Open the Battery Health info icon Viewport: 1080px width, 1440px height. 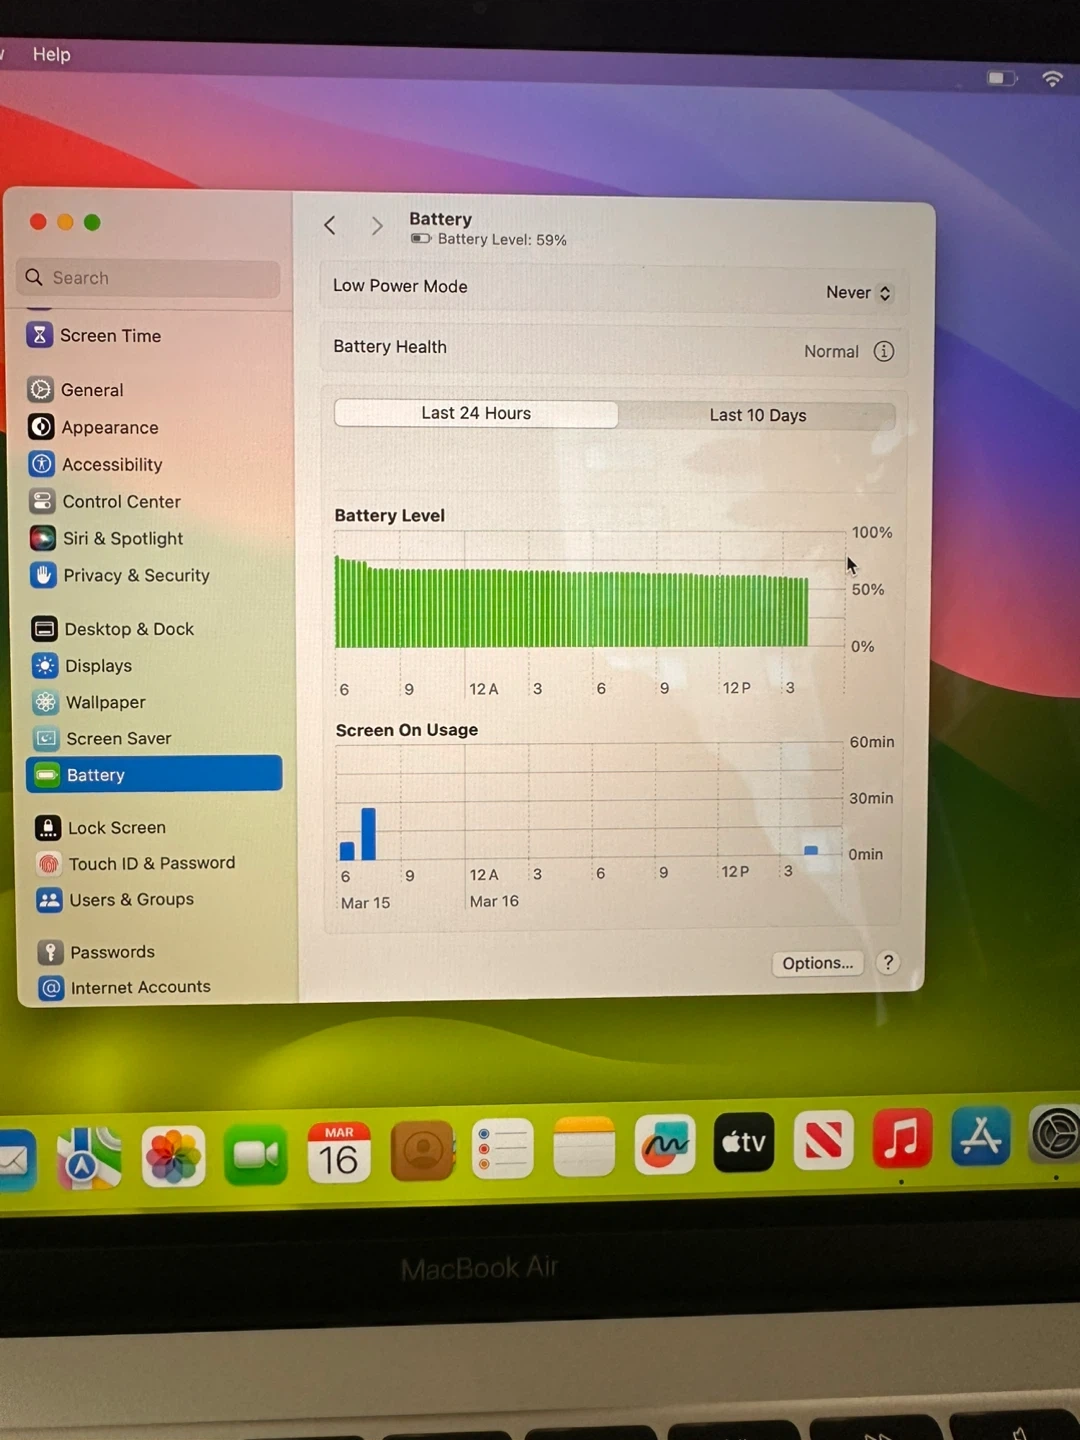(x=883, y=352)
